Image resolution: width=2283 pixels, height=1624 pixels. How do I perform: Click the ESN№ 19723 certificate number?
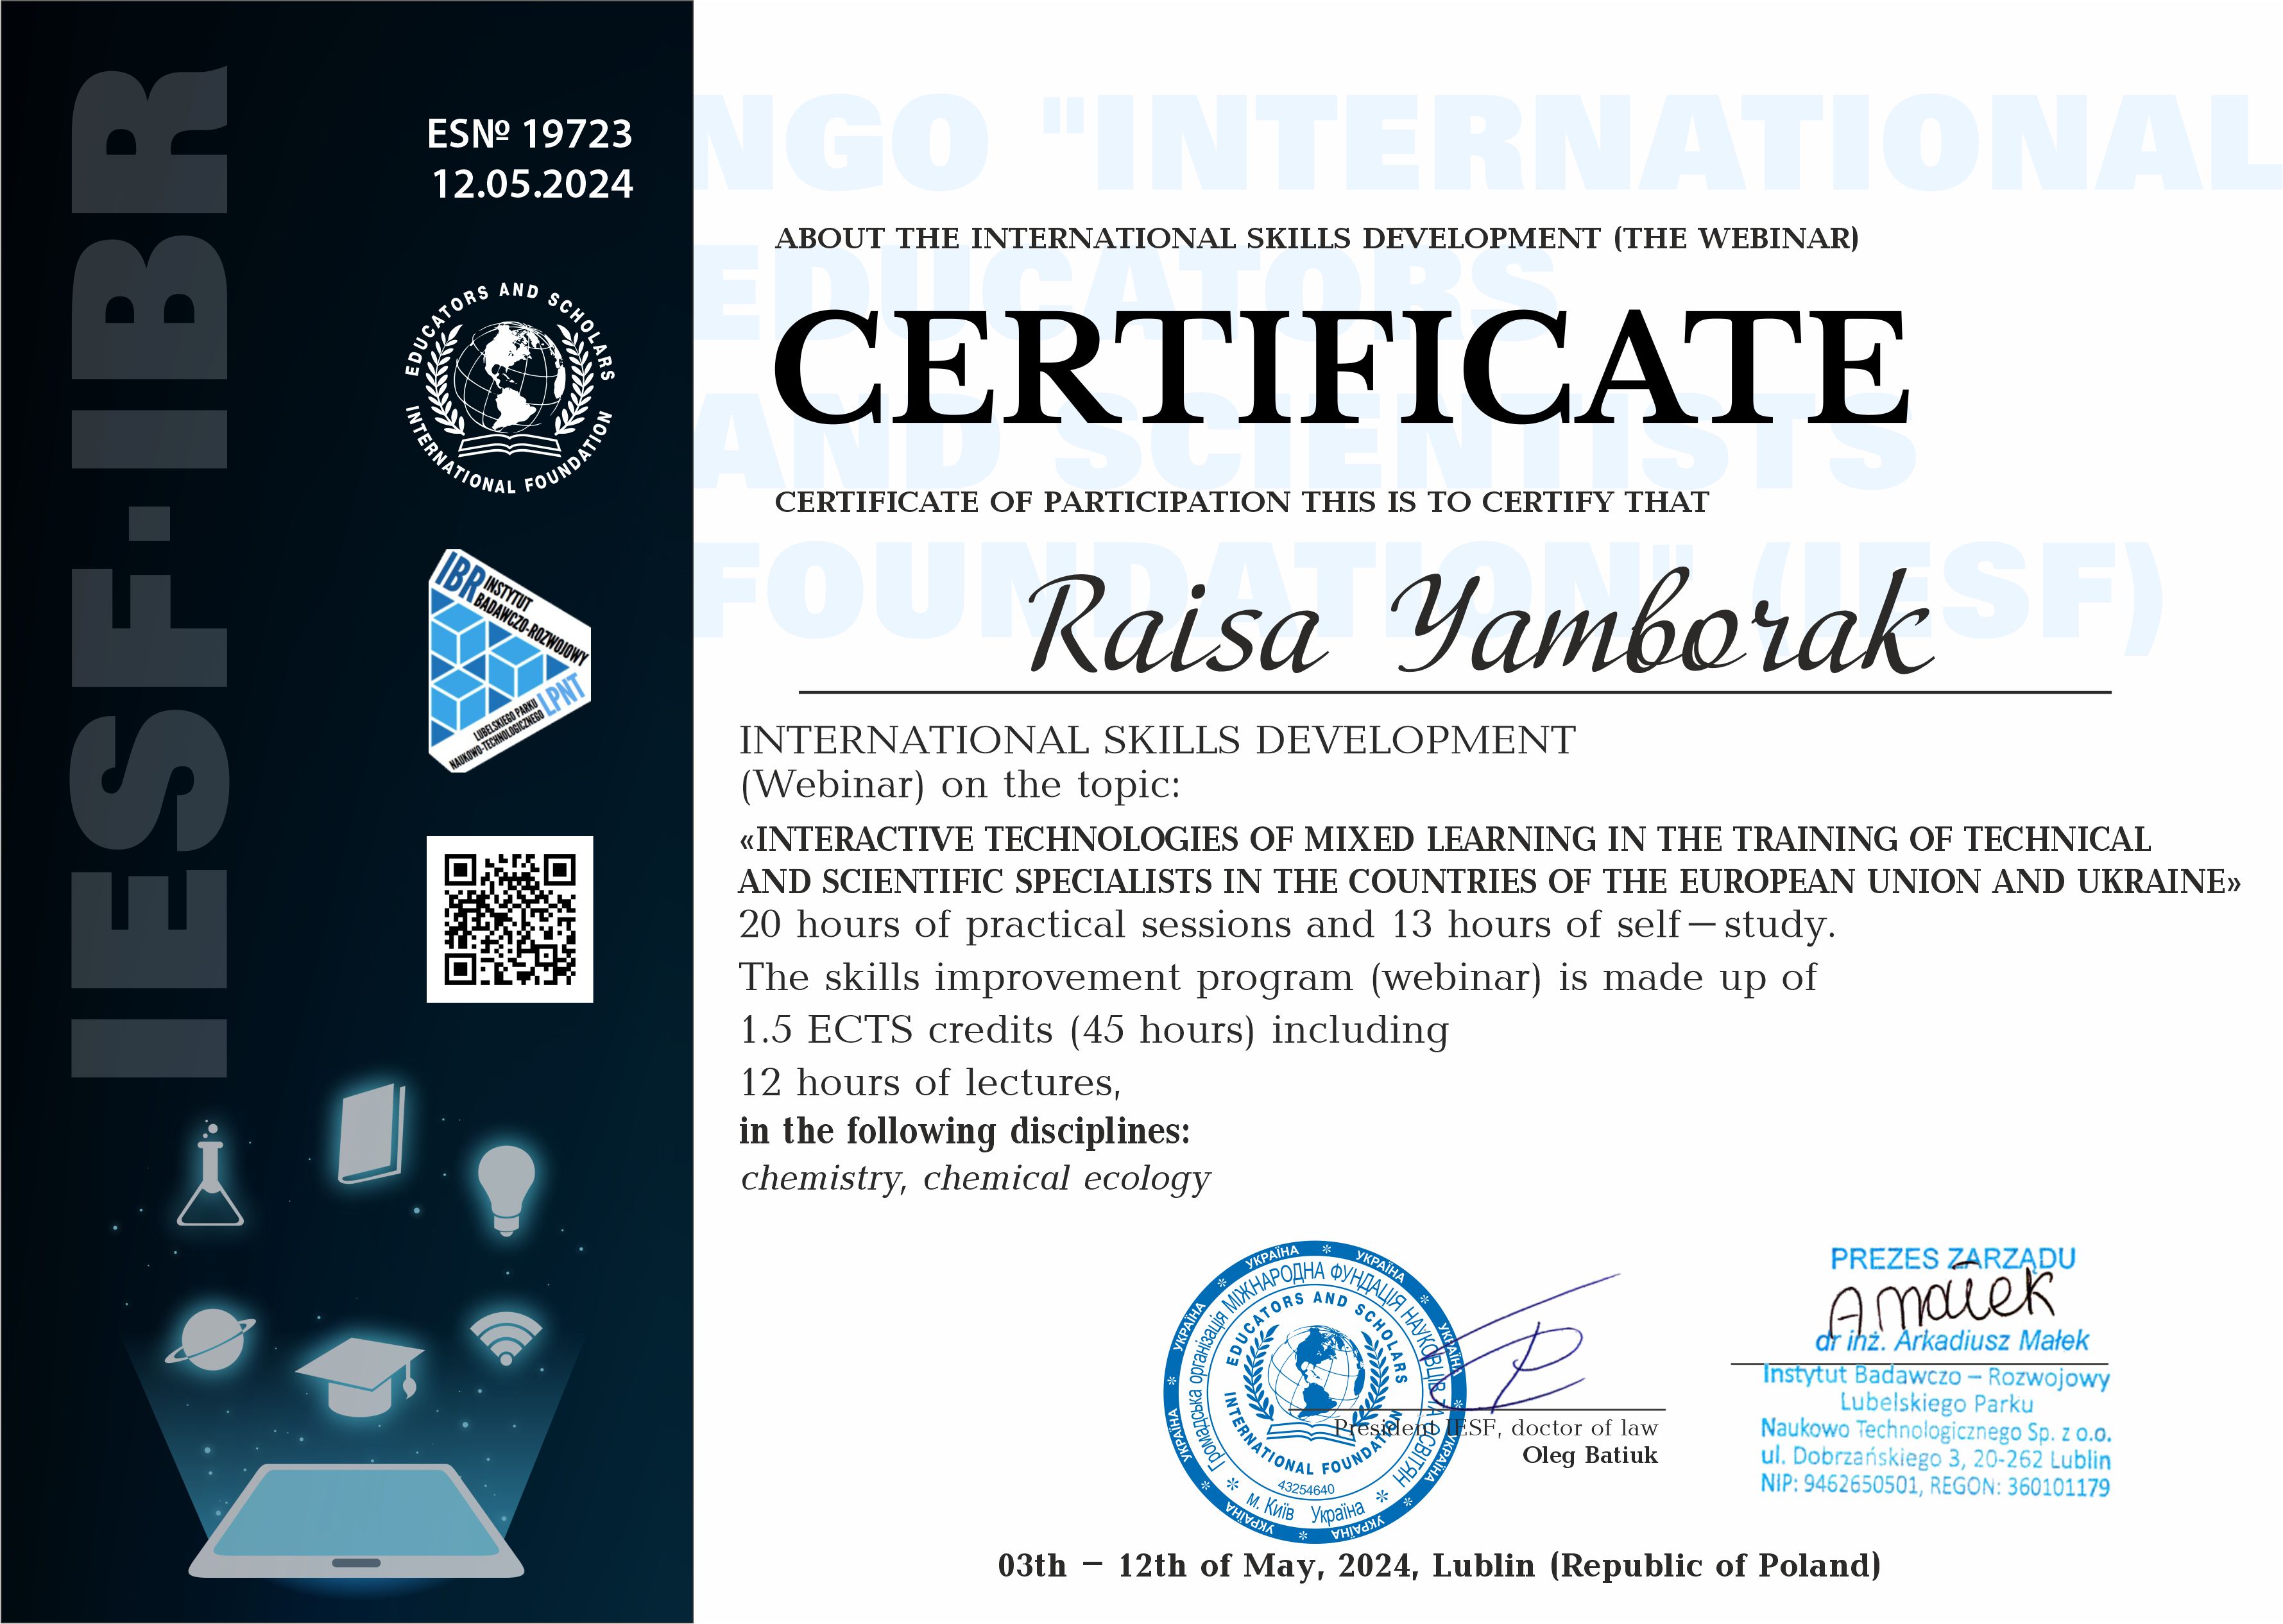[530, 134]
